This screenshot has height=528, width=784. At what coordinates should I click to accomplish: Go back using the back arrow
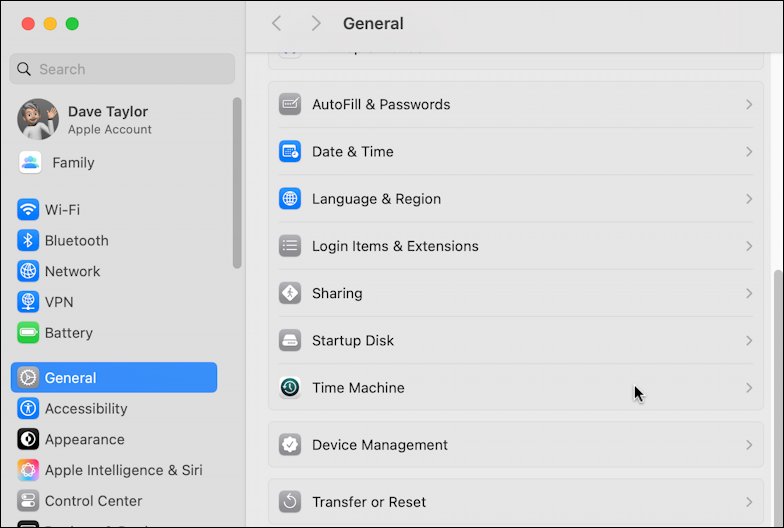click(x=276, y=23)
